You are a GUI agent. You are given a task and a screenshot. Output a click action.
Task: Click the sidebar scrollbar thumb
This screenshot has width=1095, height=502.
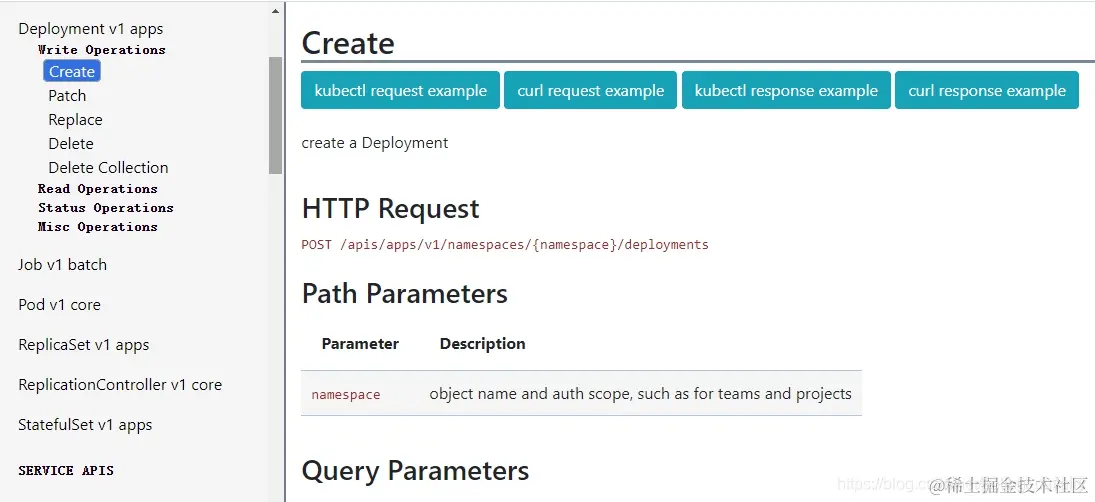coord(275,115)
